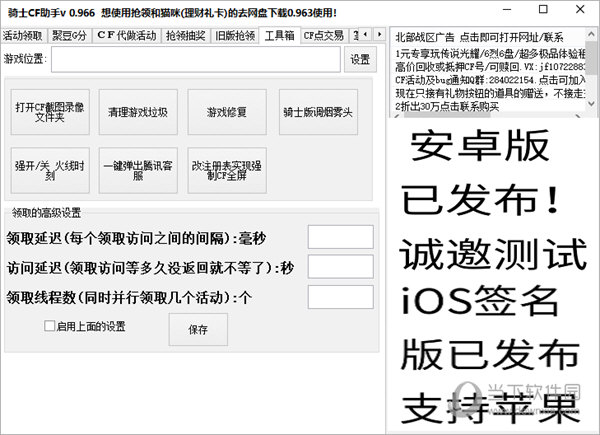Click the 骑士版调烟雾头 button
This screenshot has height=435, width=600.
click(318, 112)
